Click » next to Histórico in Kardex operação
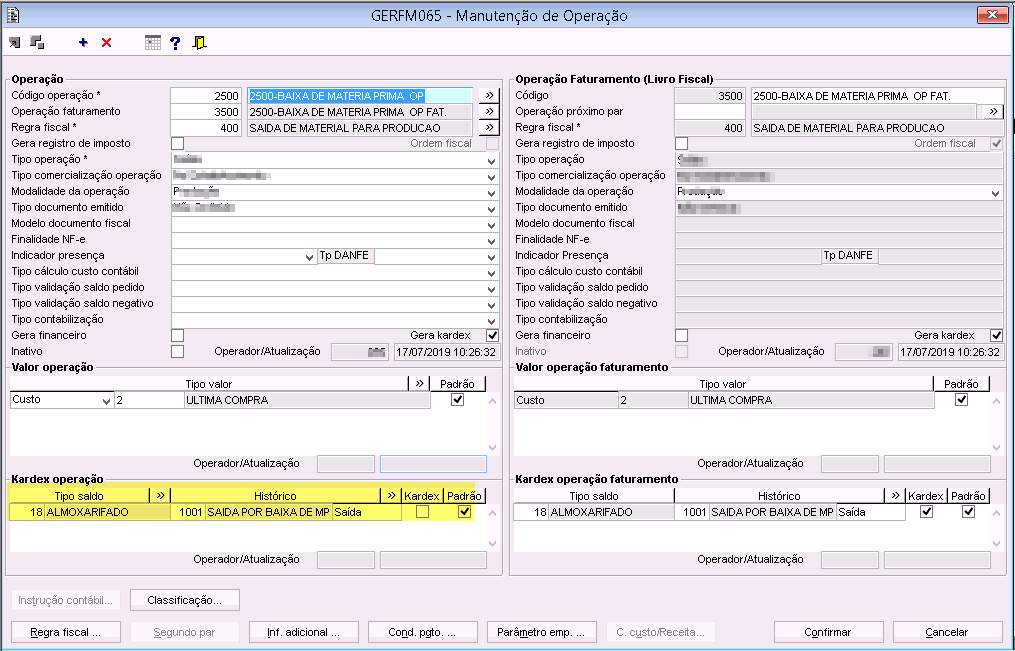The height and width of the screenshot is (651, 1015). click(391, 496)
